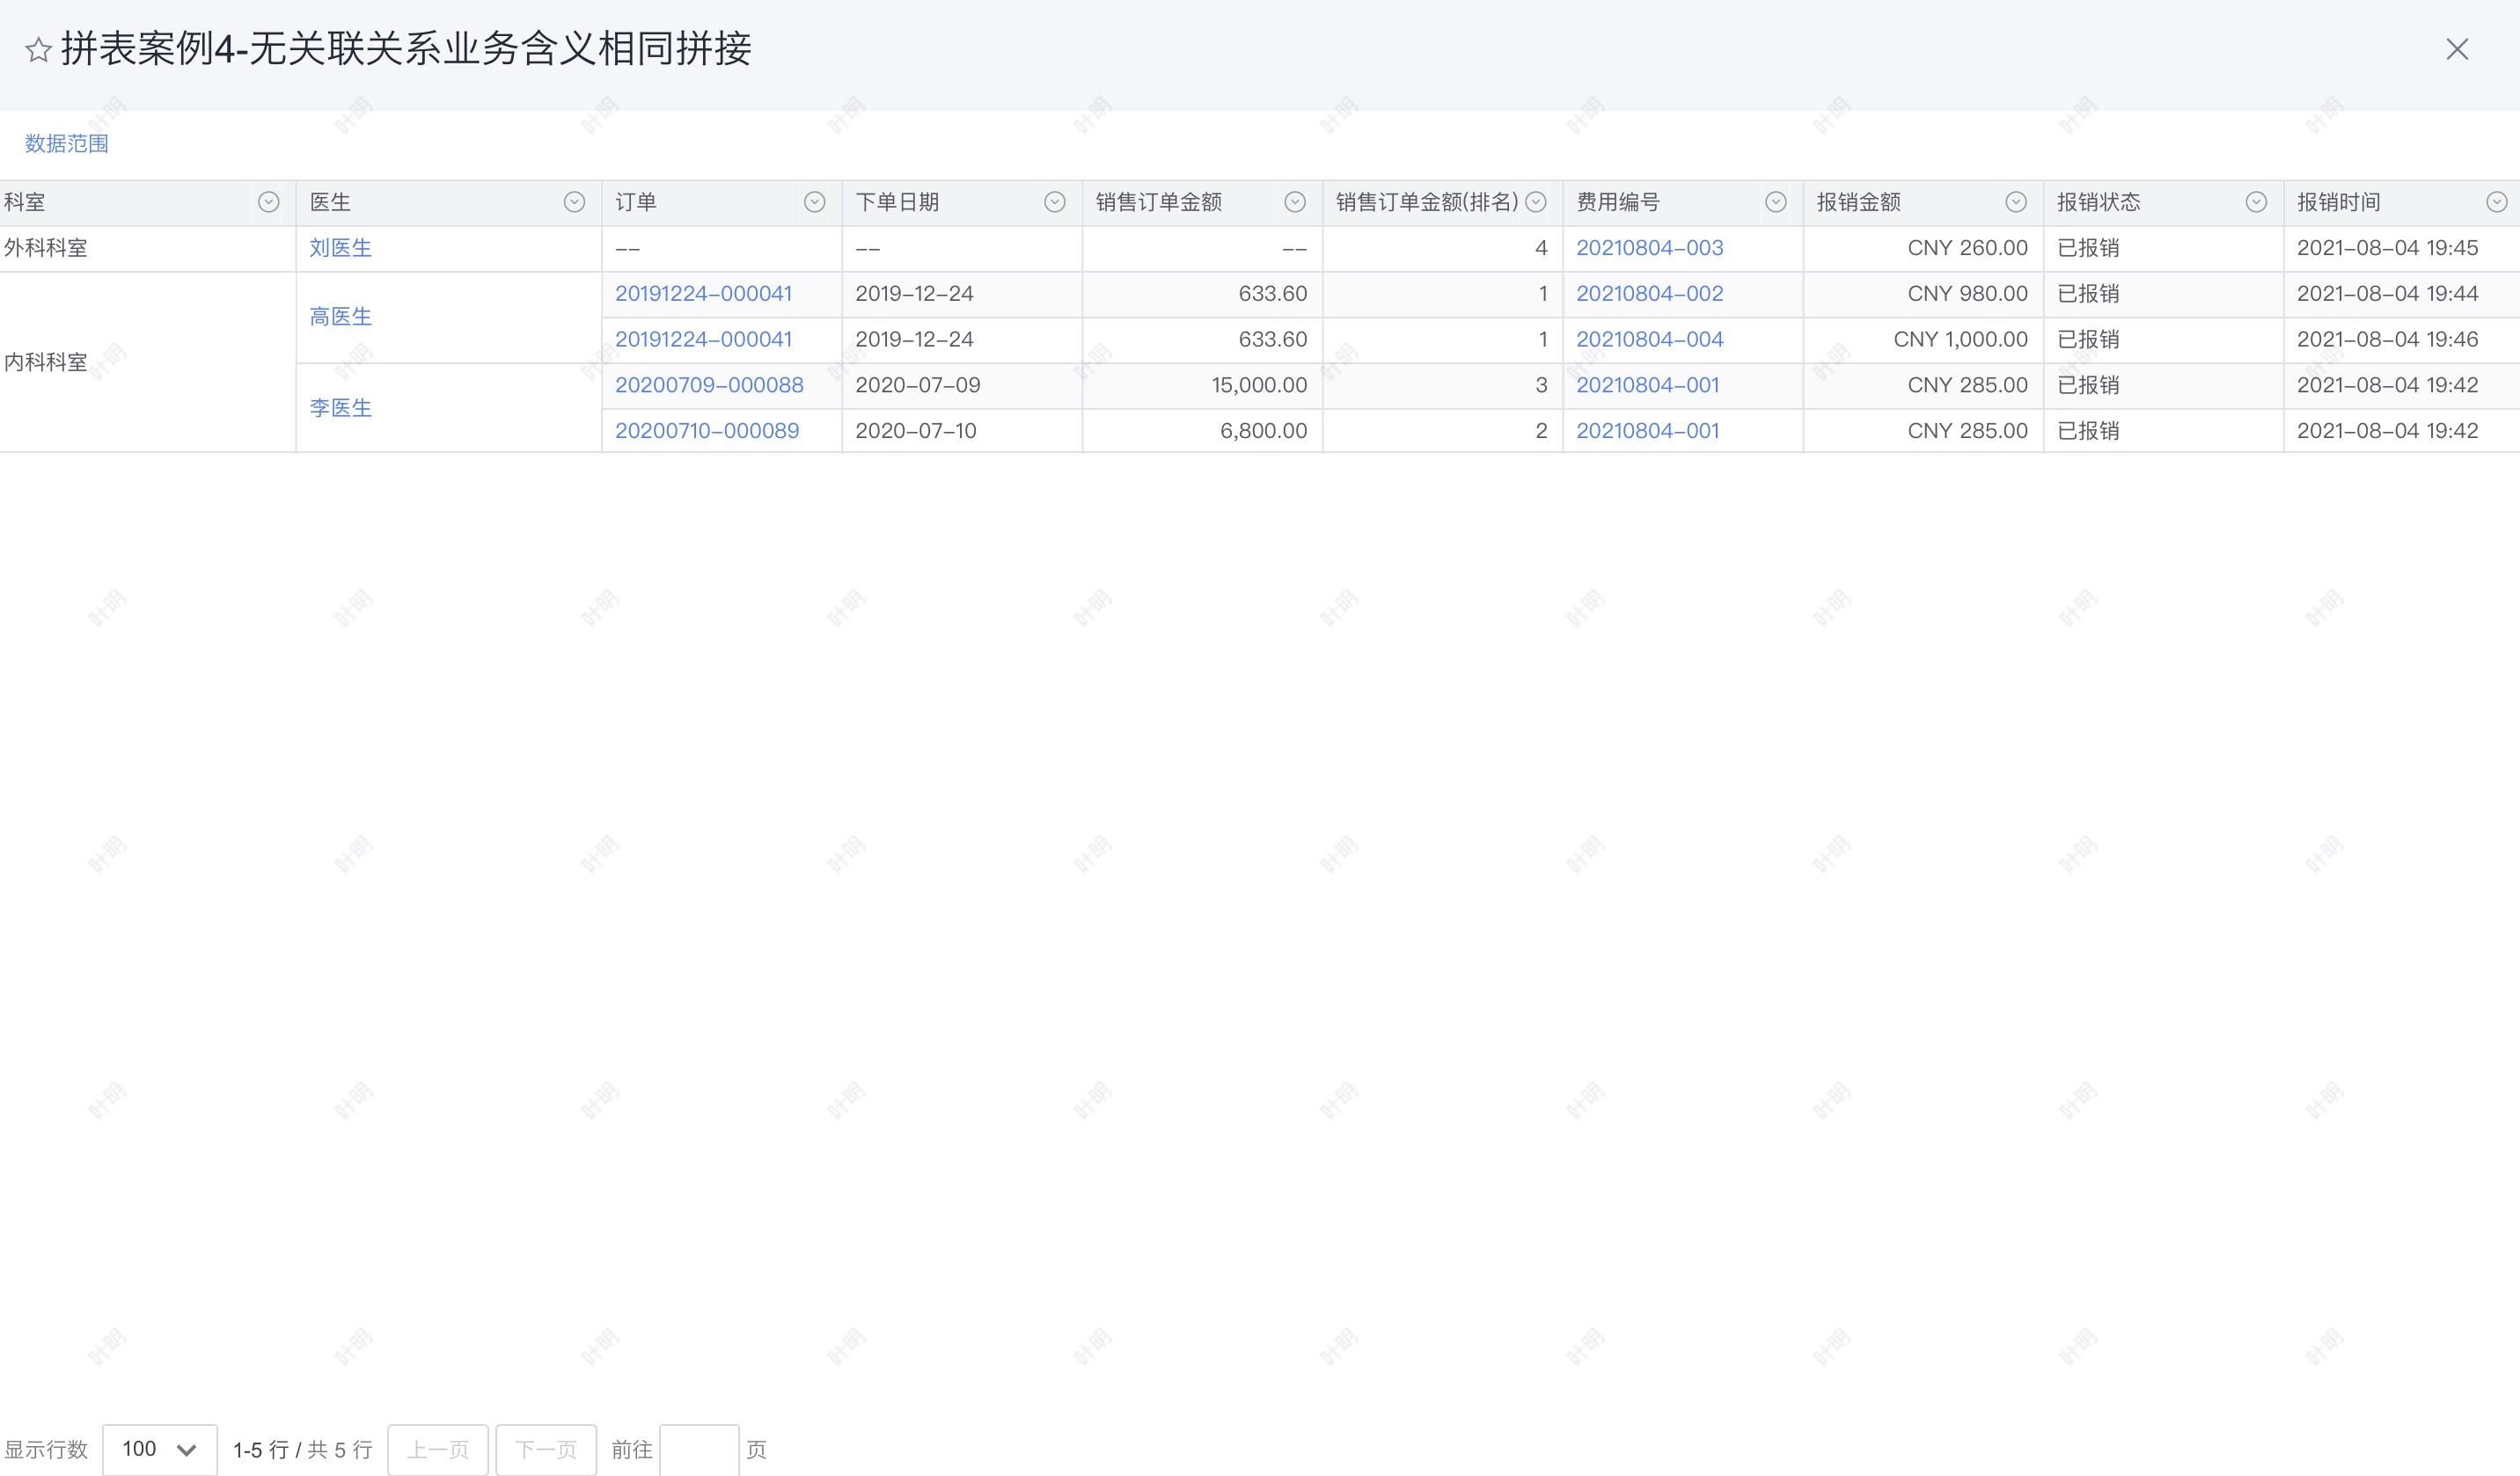Open the 费用编号 column filter dropdown
Viewport: 2520px width, 1476px height.
tap(1775, 202)
